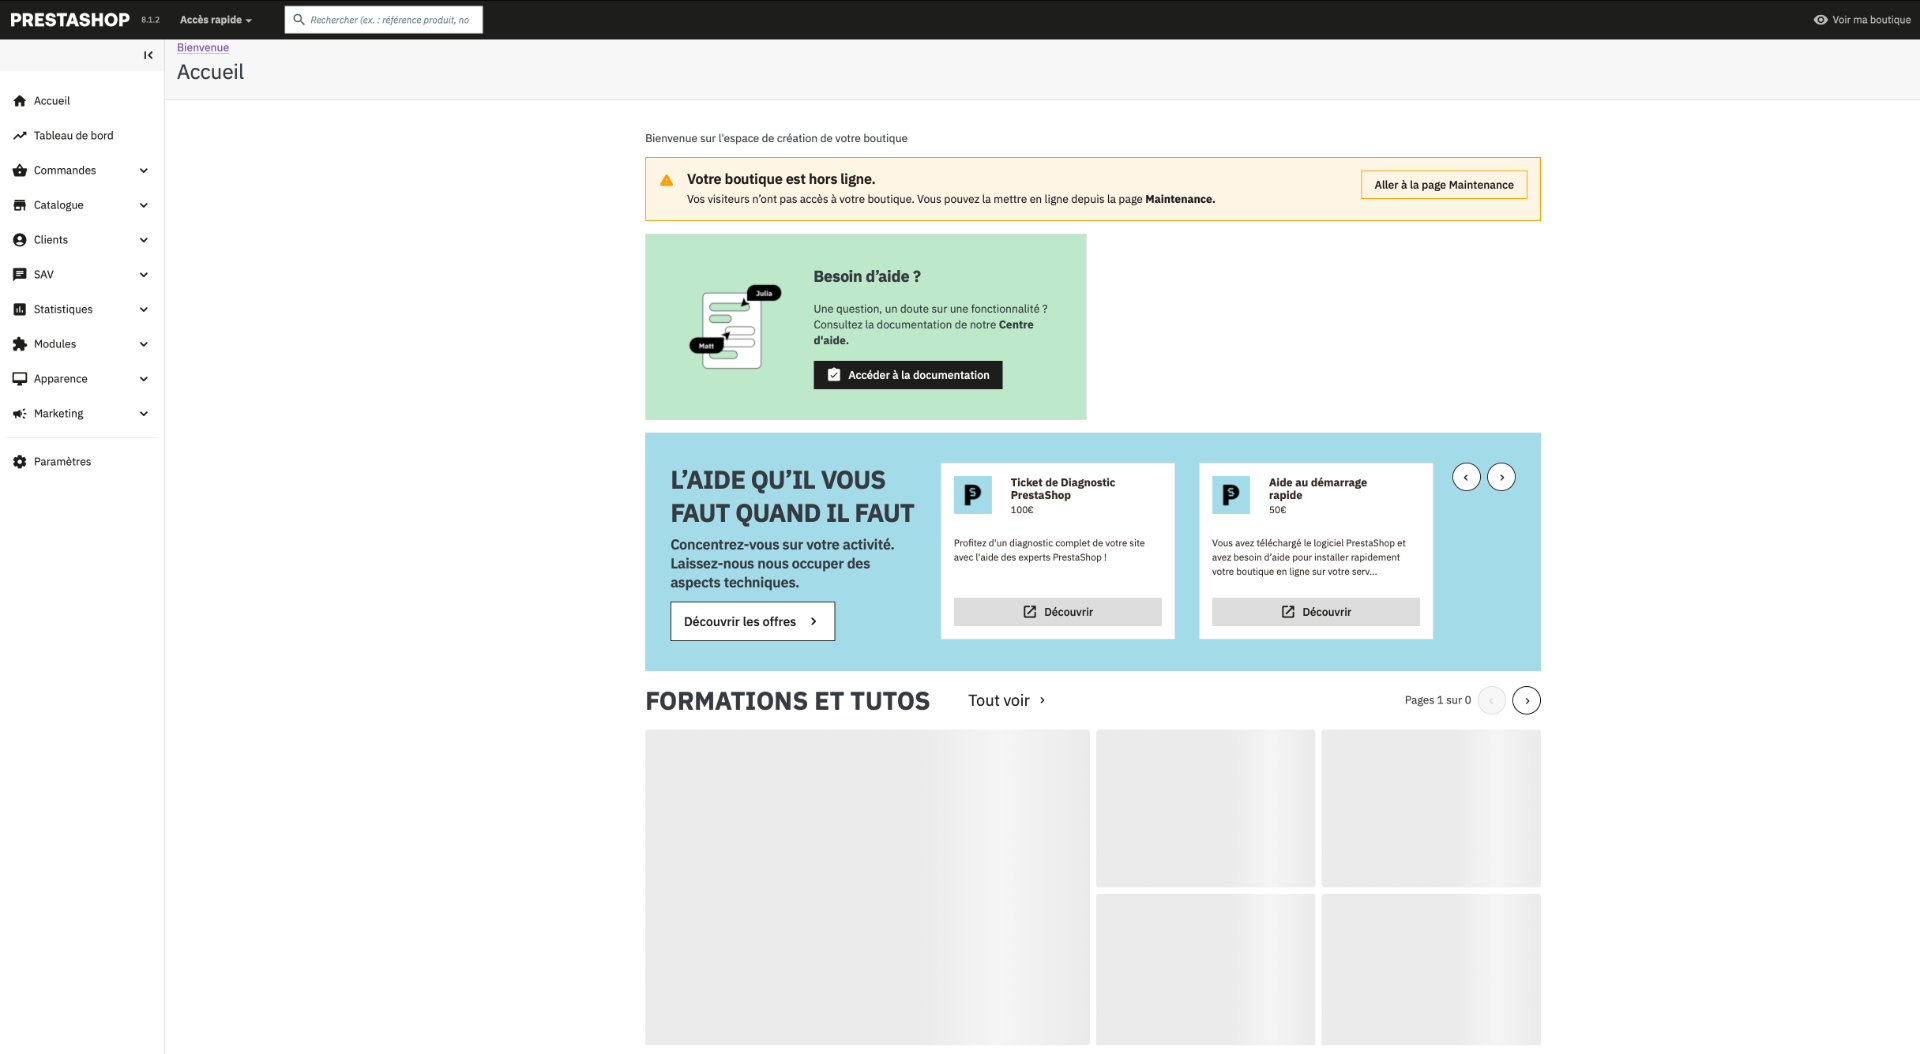Expand the Catalogue submenu chevron
Viewport: 1920px width, 1054px height.
[144, 205]
